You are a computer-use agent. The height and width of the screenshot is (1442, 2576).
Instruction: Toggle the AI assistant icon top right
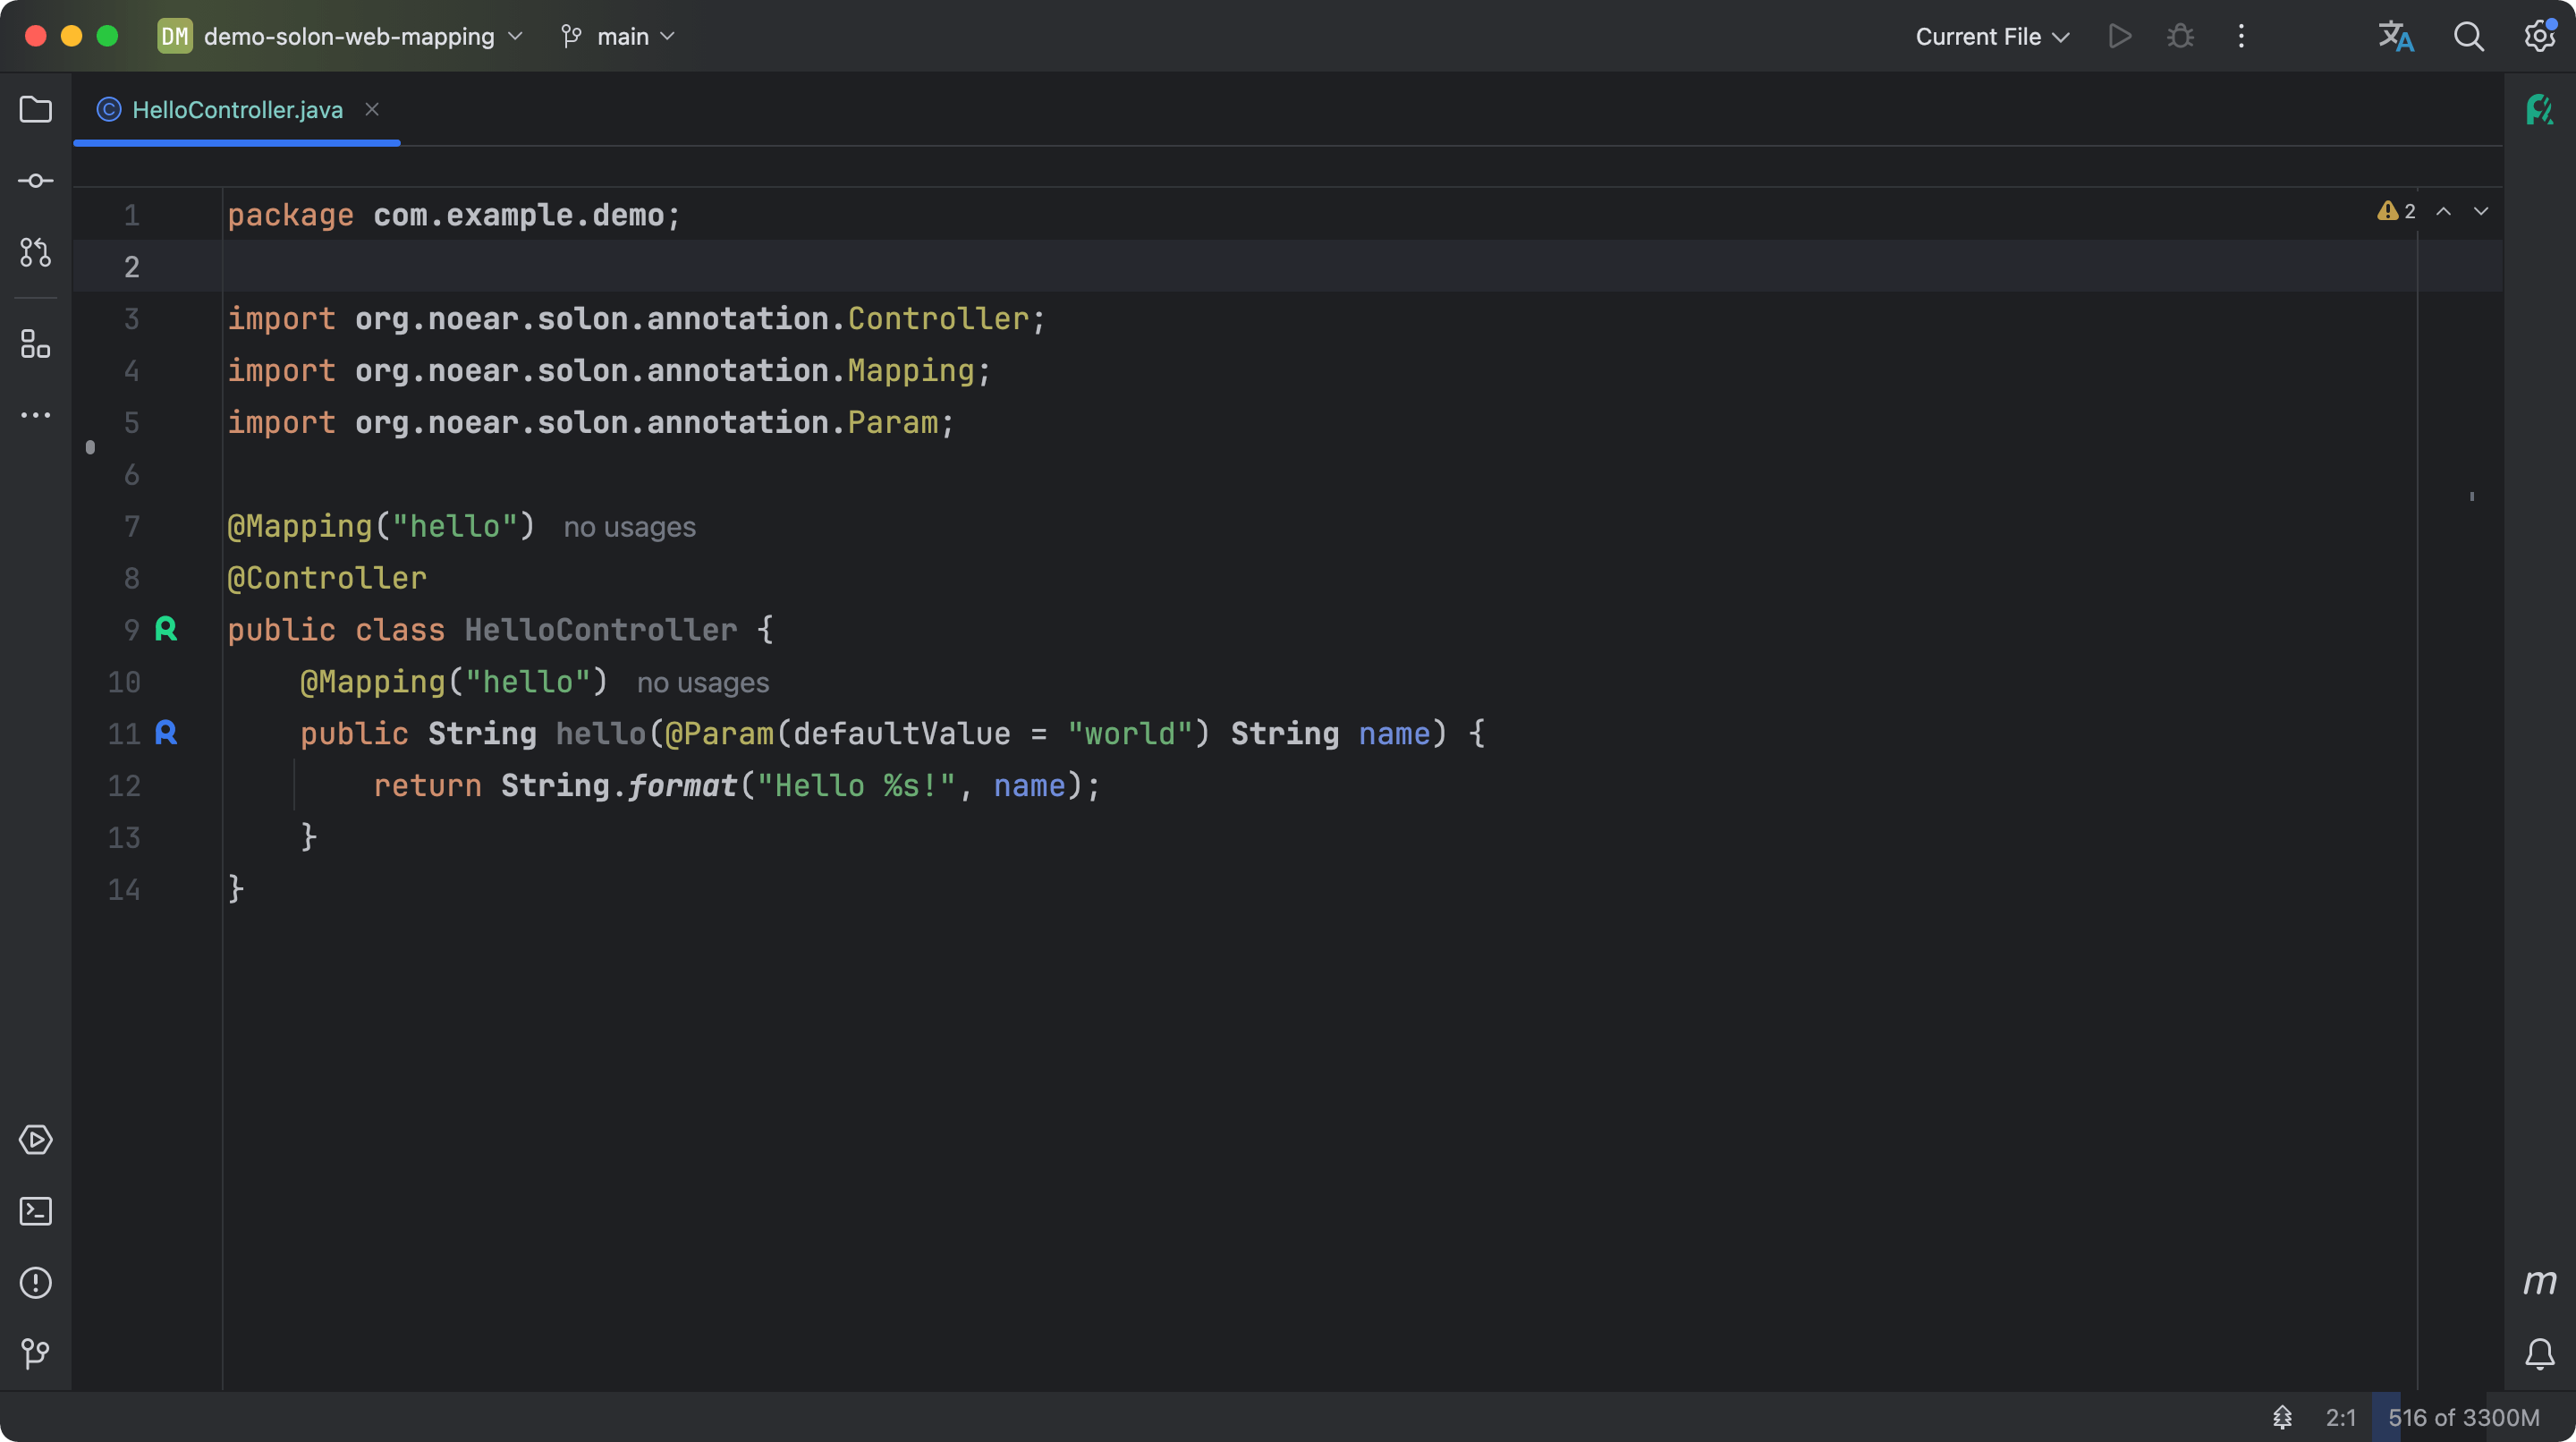point(2540,110)
